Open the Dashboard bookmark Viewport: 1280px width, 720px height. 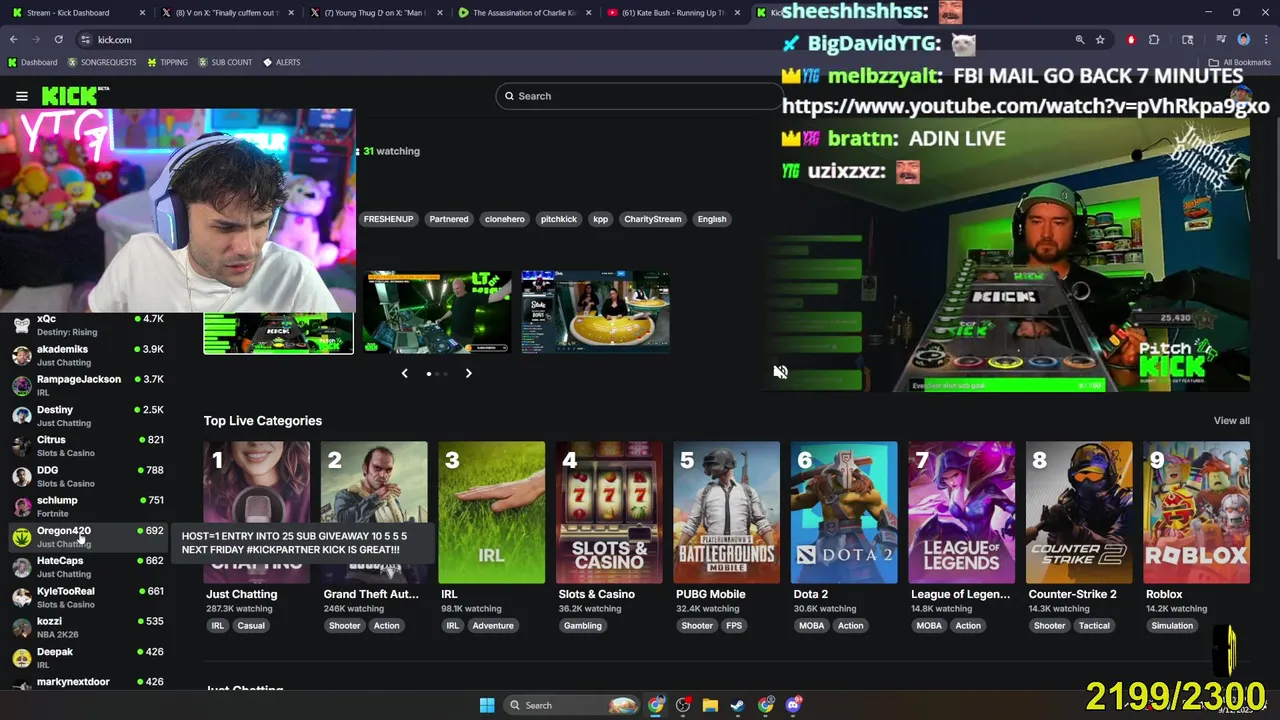pos(32,62)
